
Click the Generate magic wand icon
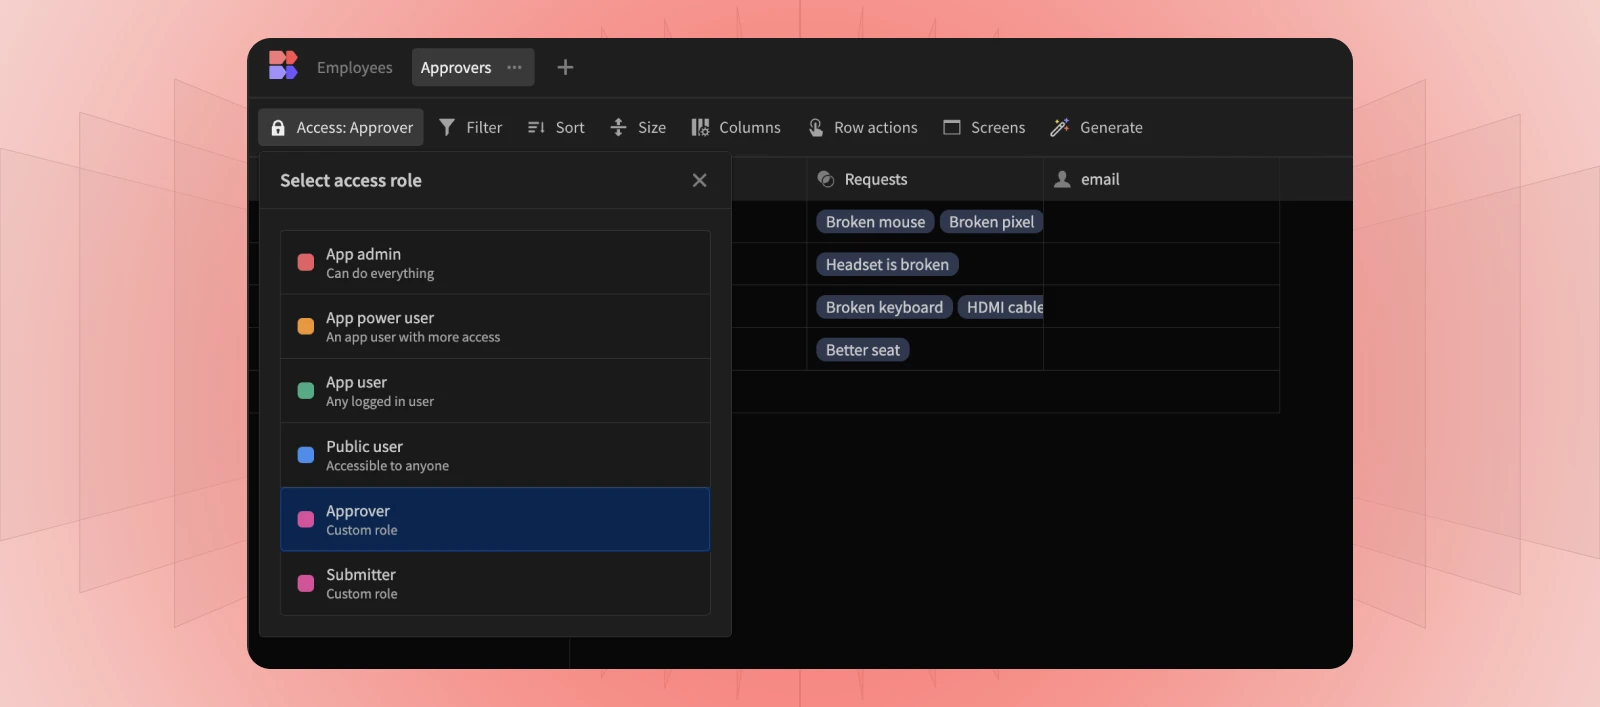[x=1060, y=127]
